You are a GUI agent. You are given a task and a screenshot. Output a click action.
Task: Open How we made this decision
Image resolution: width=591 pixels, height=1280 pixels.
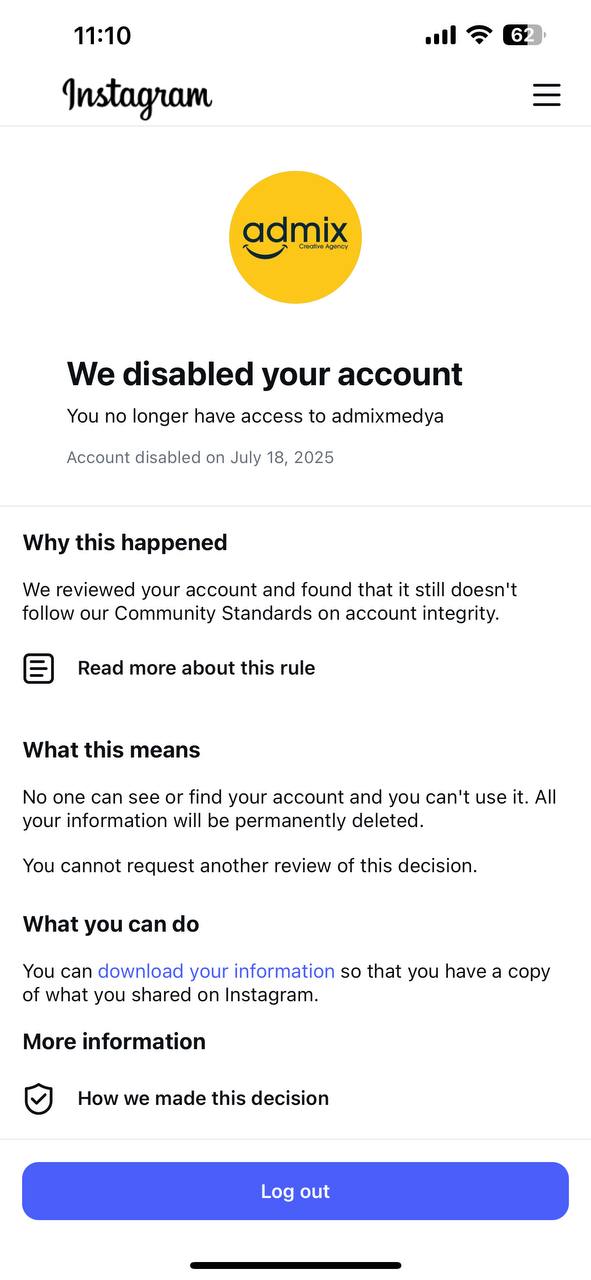point(203,1098)
